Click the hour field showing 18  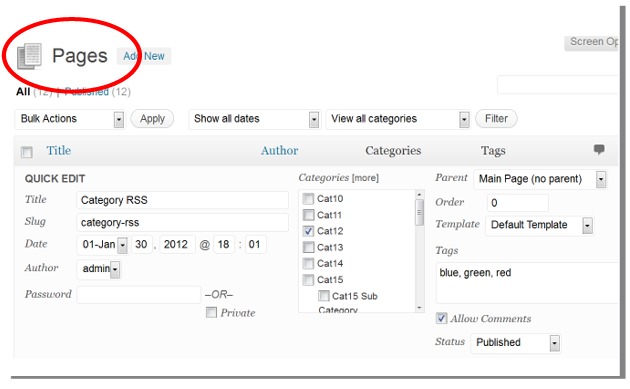[x=224, y=244]
